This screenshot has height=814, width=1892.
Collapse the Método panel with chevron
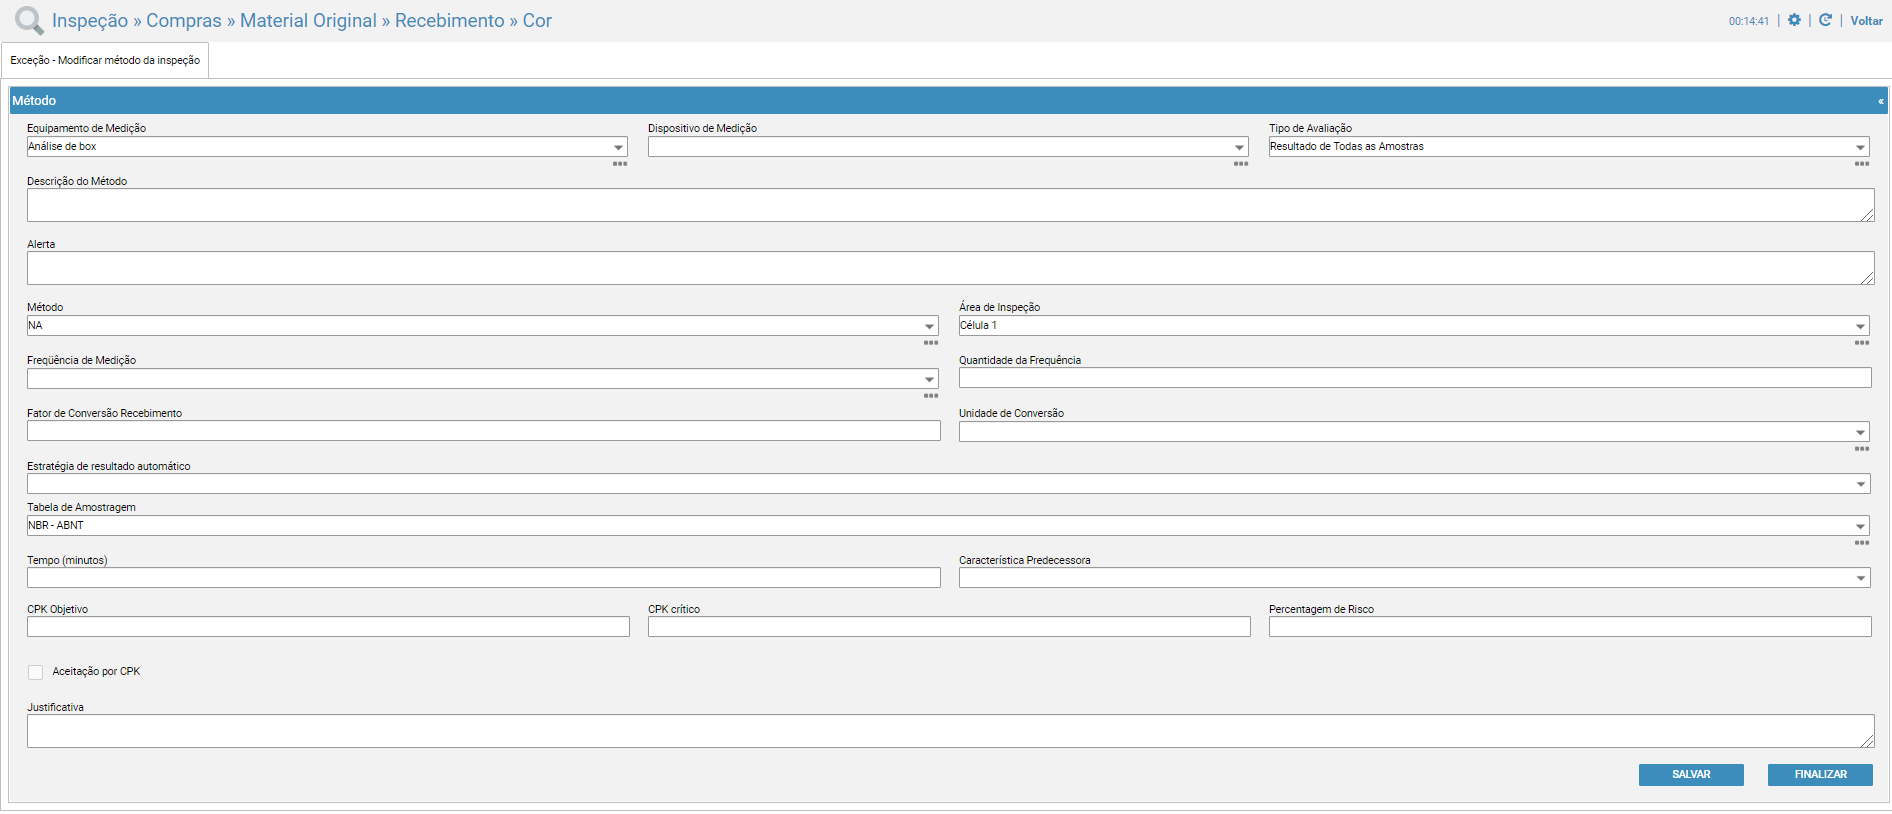[x=1880, y=101]
